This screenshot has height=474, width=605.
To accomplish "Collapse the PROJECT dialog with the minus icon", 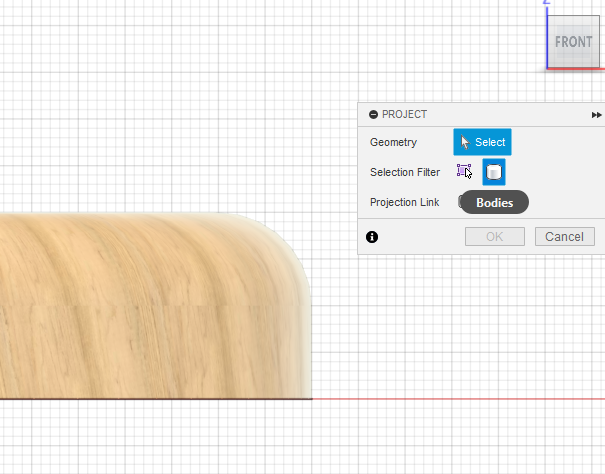I will 373,115.
